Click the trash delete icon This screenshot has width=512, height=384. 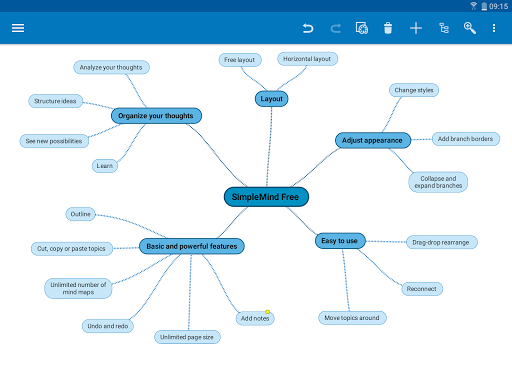pos(388,28)
